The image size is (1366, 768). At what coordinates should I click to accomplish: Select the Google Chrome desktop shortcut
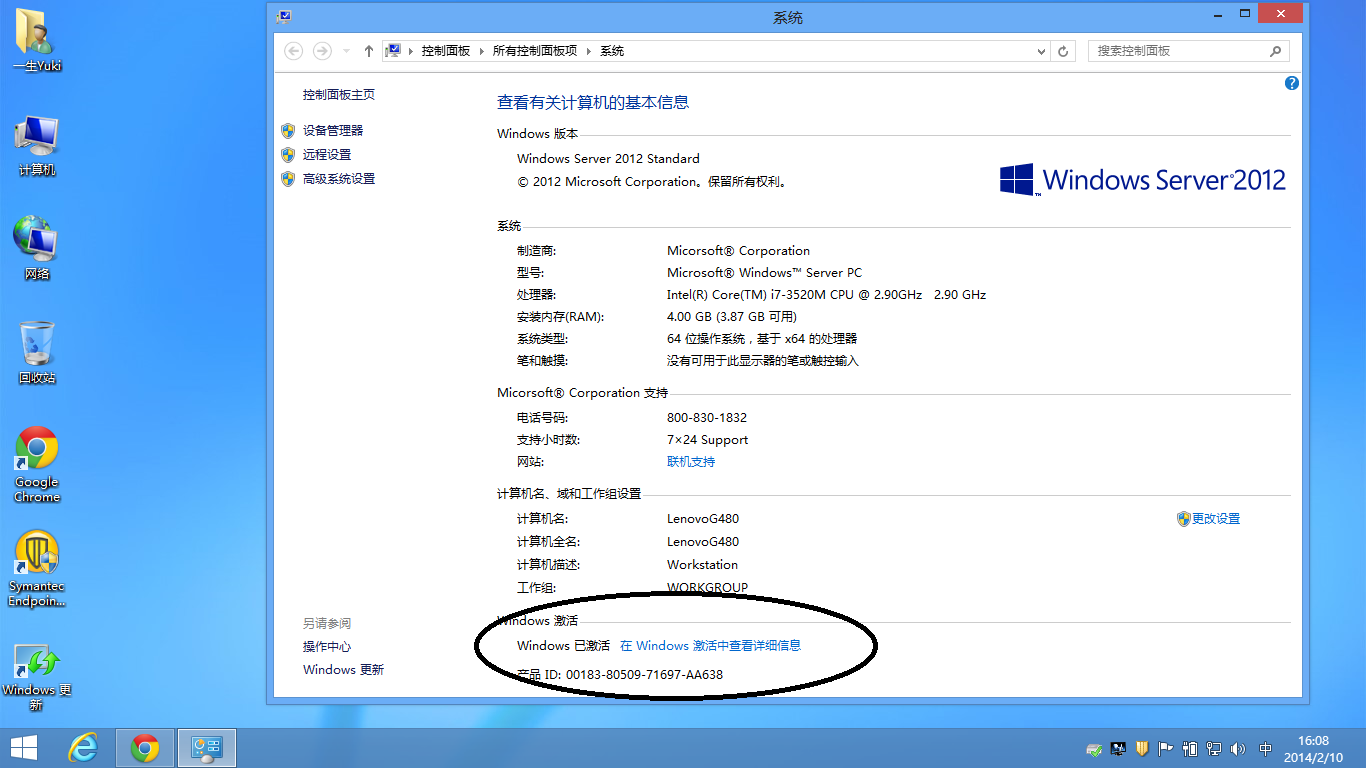pos(37,465)
